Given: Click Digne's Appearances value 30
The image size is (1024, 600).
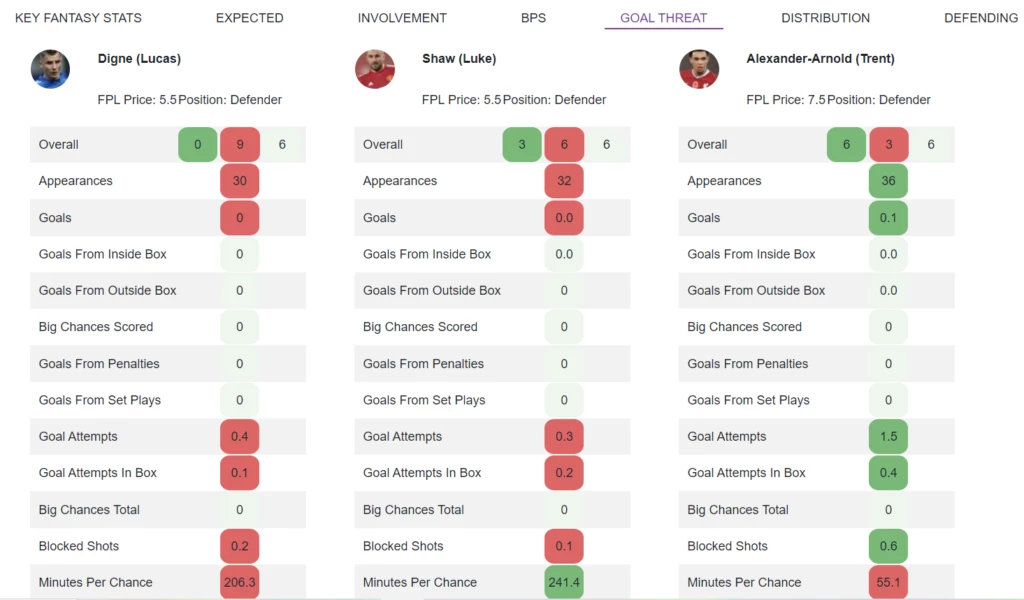Looking at the screenshot, I should pyautogui.click(x=240, y=181).
